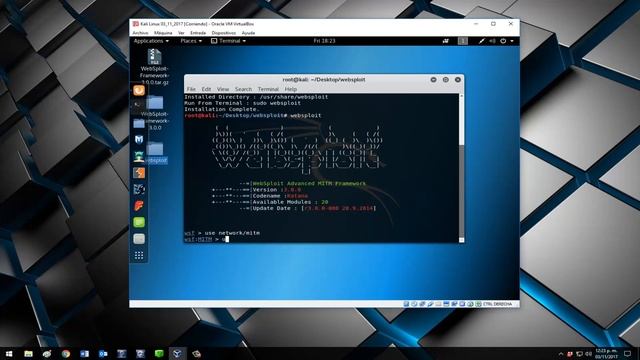Select the WebSploit-Framework-3.0.0 folder on desktop
This screenshot has width=640, height=360.
point(155,113)
